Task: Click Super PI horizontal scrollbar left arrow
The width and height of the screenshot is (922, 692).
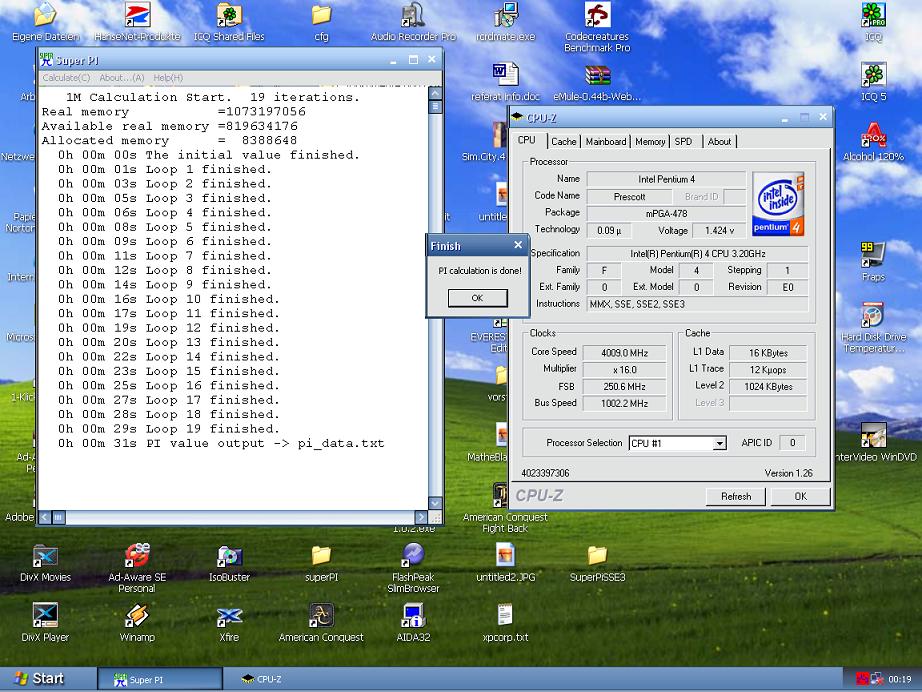Action: point(45,517)
